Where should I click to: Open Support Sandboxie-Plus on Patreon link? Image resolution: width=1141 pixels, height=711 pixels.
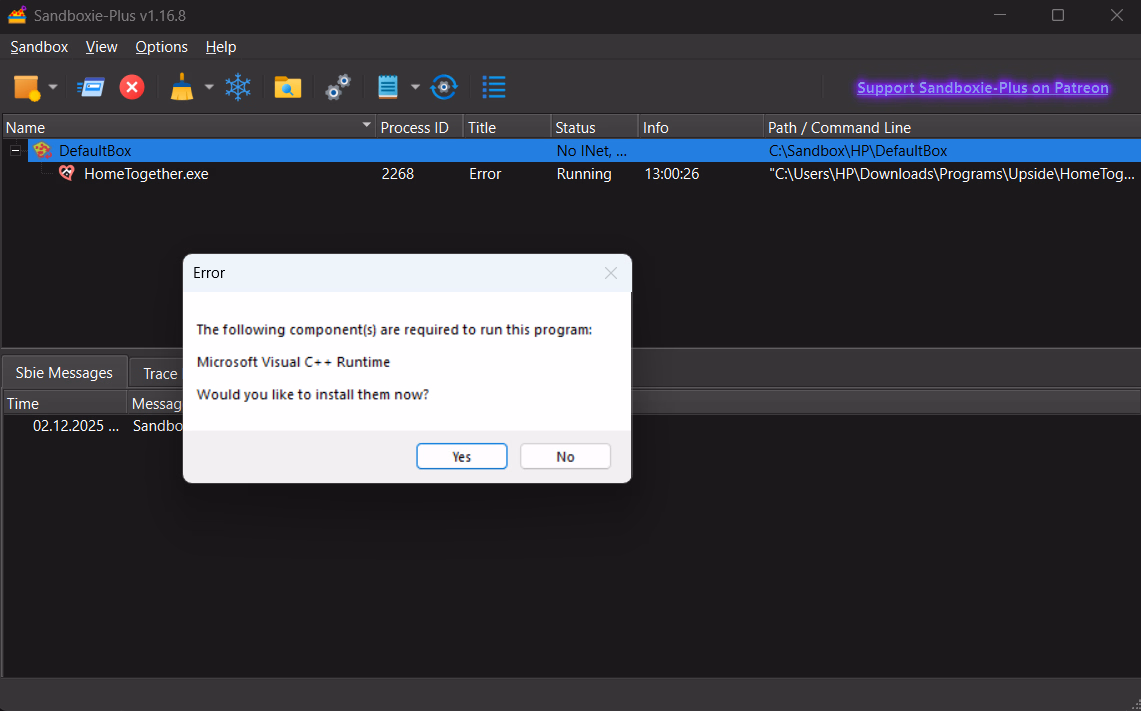(x=982, y=88)
